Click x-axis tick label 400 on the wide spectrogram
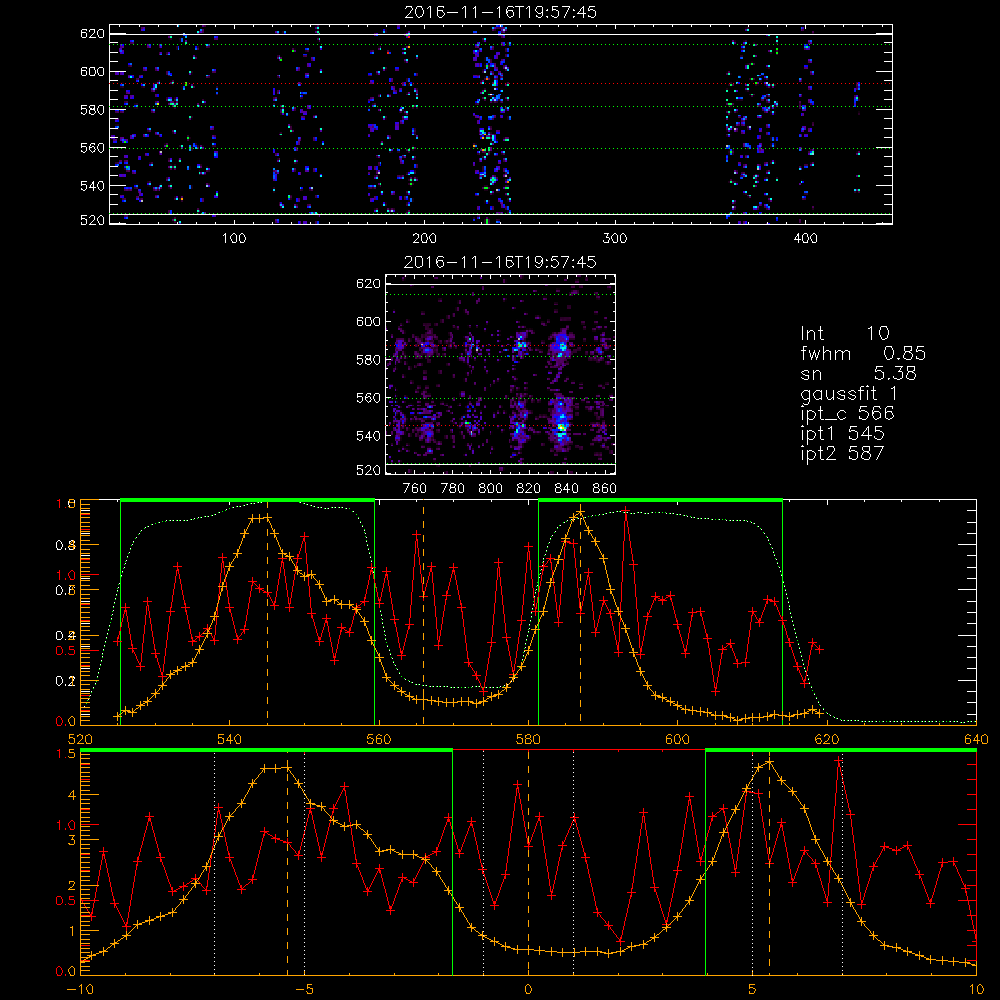Viewport: 1000px width, 1000px height. tap(805, 239)
